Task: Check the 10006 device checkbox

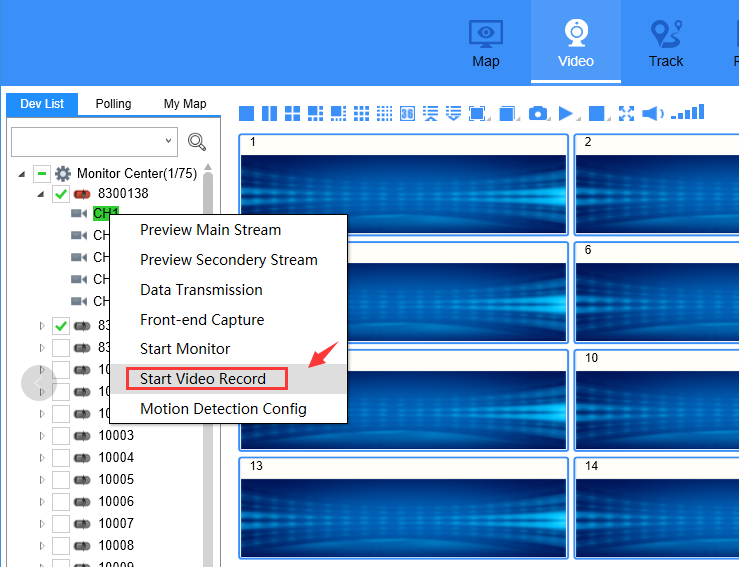Action: [61, 501]
